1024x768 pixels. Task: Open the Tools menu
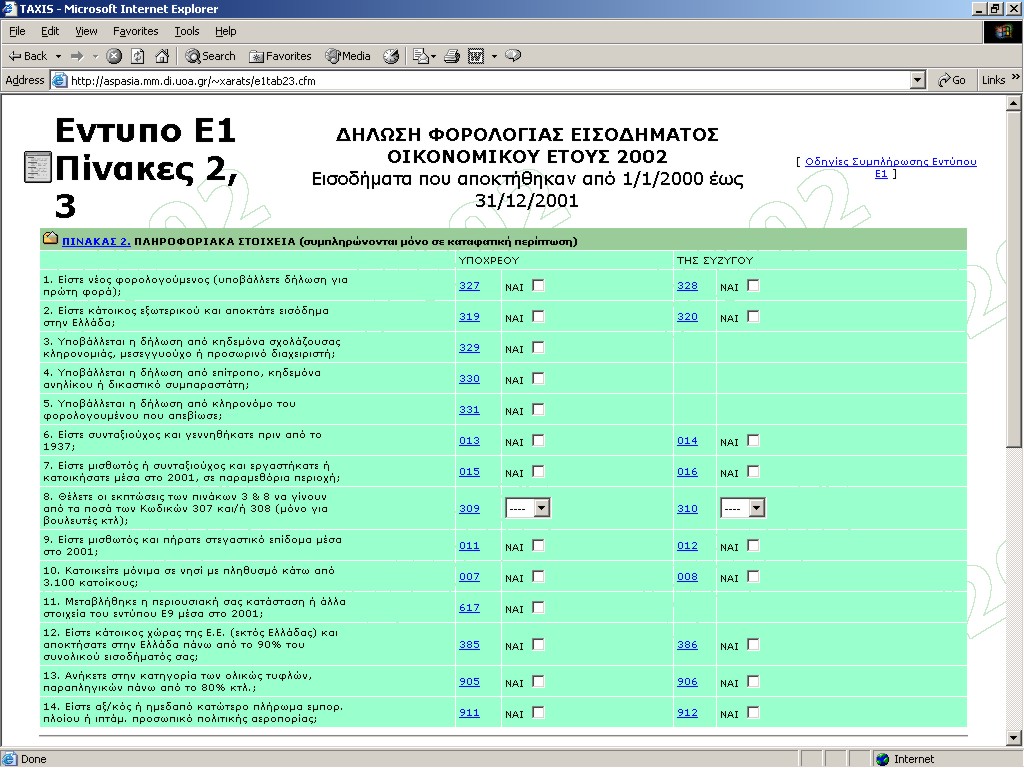pos(187,31)
